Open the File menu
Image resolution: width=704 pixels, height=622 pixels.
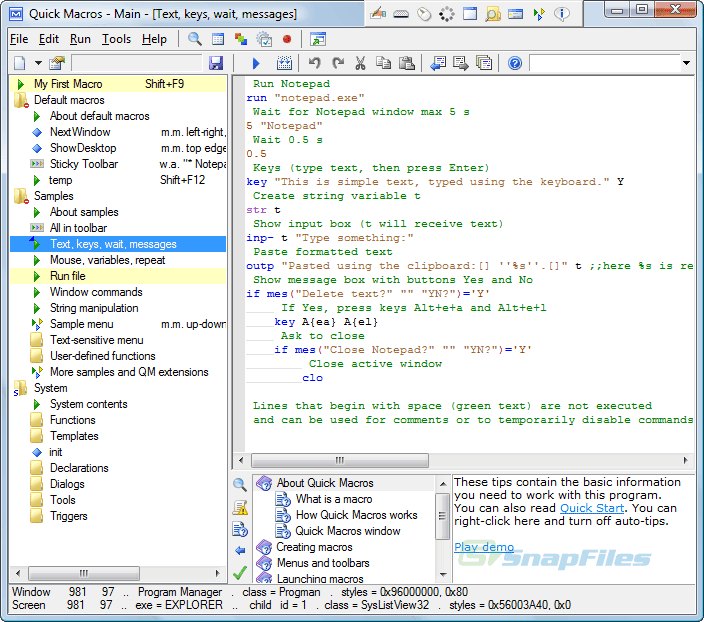pos(19,40)
